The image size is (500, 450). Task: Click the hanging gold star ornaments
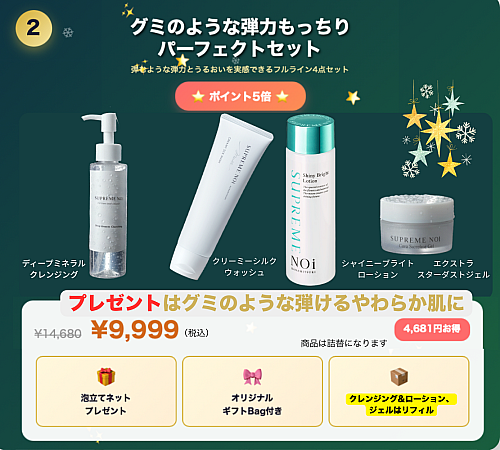[437, 130]
